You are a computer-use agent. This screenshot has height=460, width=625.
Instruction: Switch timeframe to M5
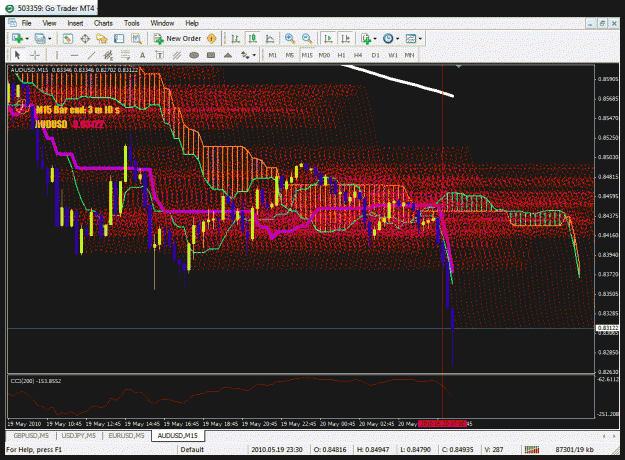290,55
